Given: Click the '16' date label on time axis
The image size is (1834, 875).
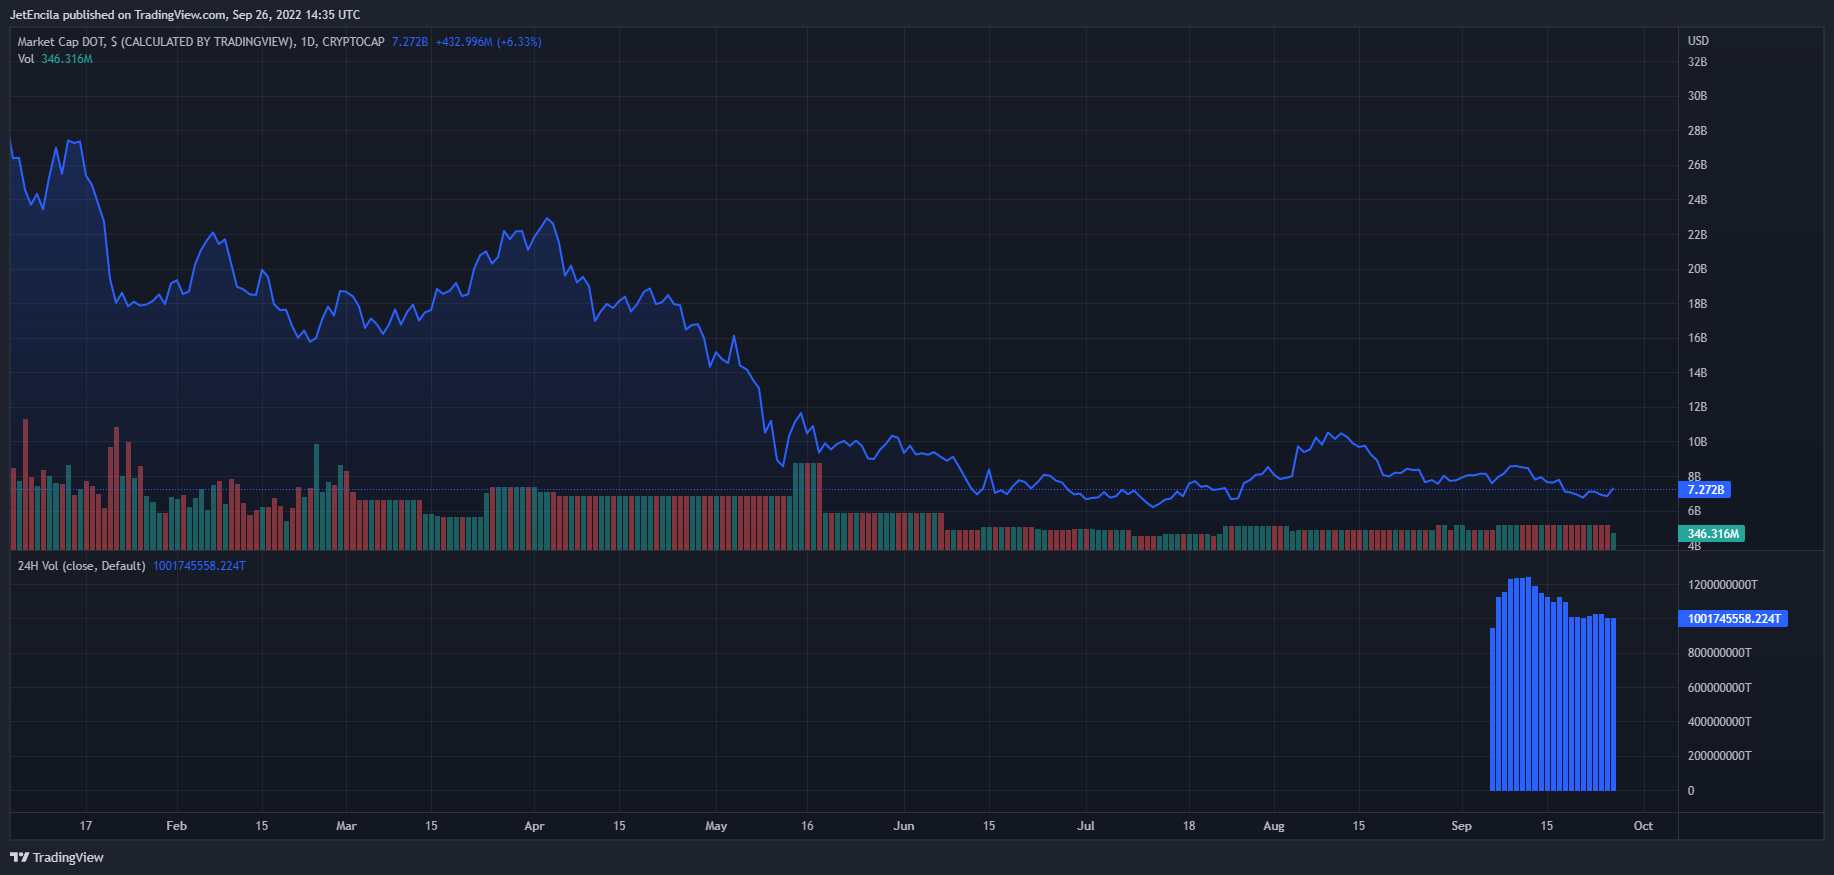Looking at the screenshot, I should 807,826.
